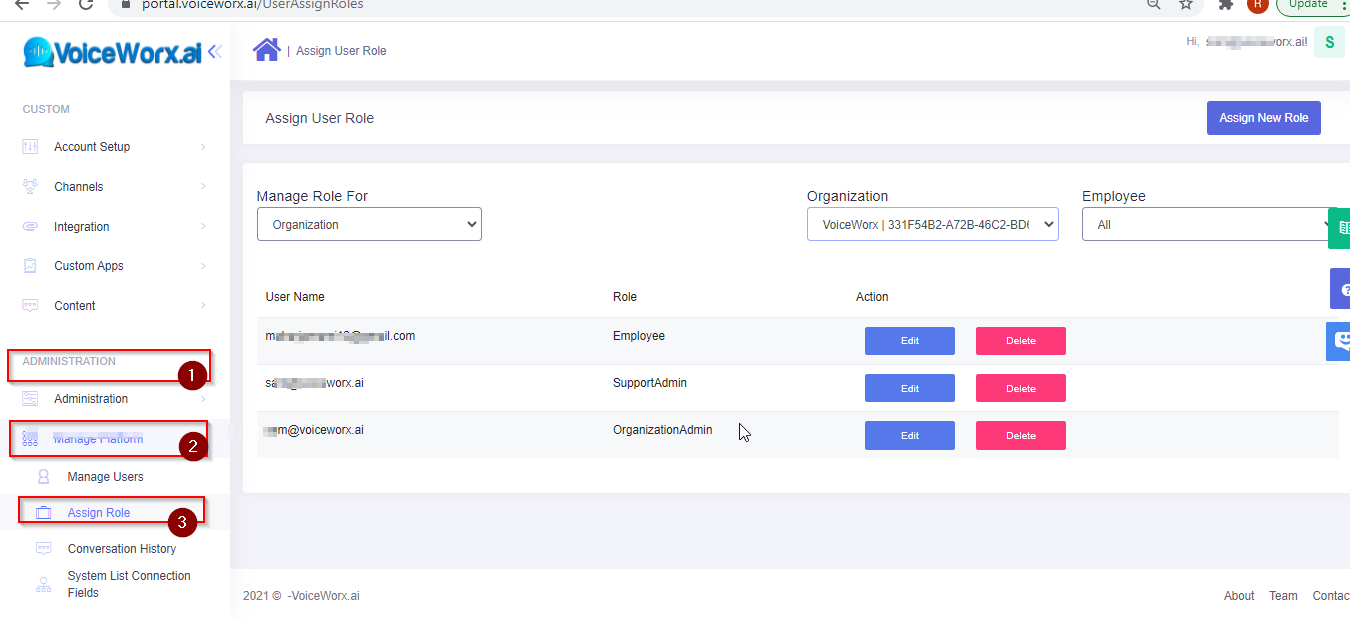Open the Organization dropdown
Viewport: 1350px width, 618px height.
[x=932, y=225]
